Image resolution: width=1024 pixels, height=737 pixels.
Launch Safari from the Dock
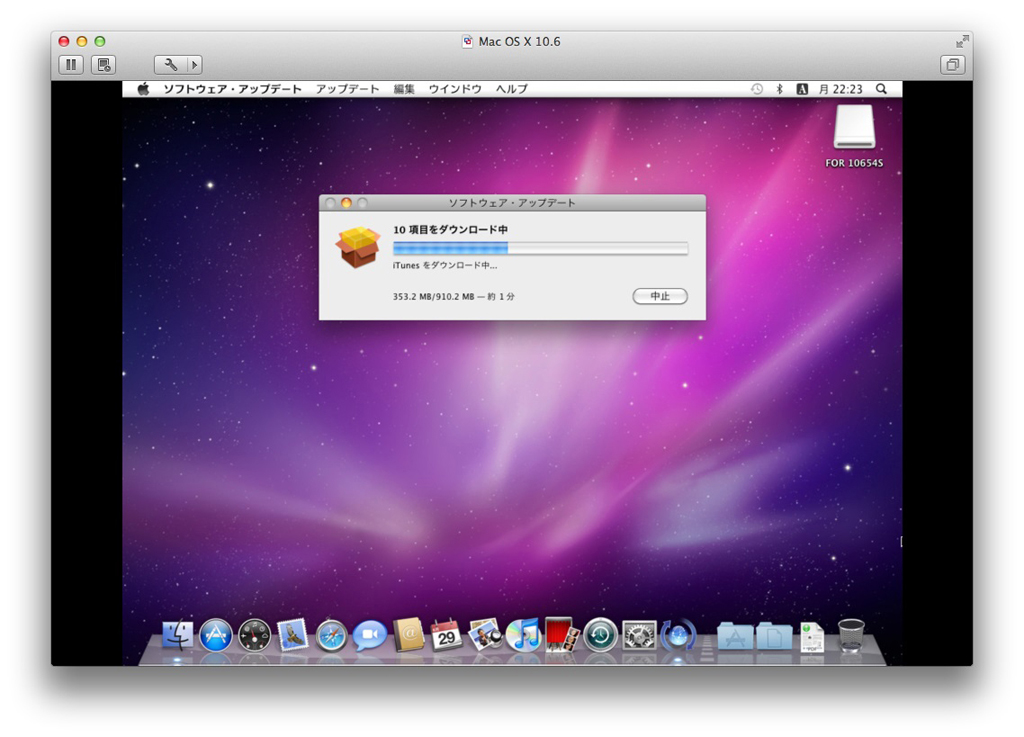(x=331, y=635)
